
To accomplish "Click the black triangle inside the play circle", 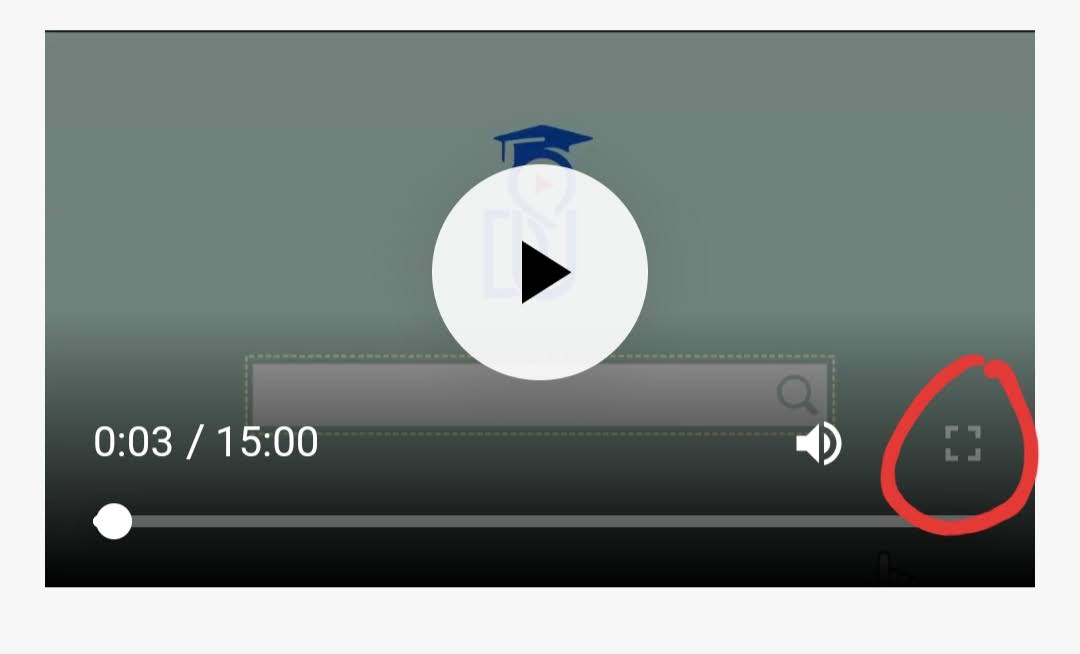I will tap(544, 273).
